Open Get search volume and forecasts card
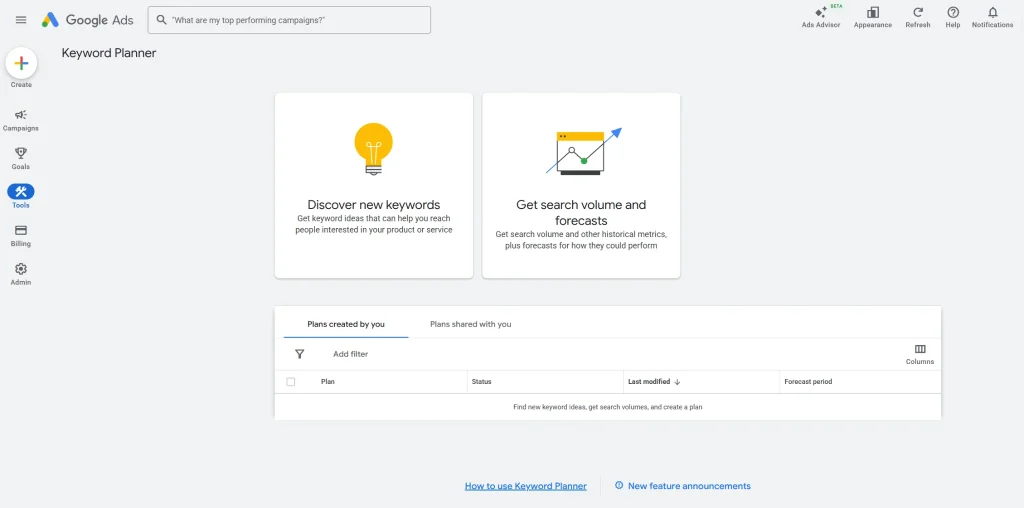The height and width of the screenshot is (508, 1024). (x=581, y=185)
